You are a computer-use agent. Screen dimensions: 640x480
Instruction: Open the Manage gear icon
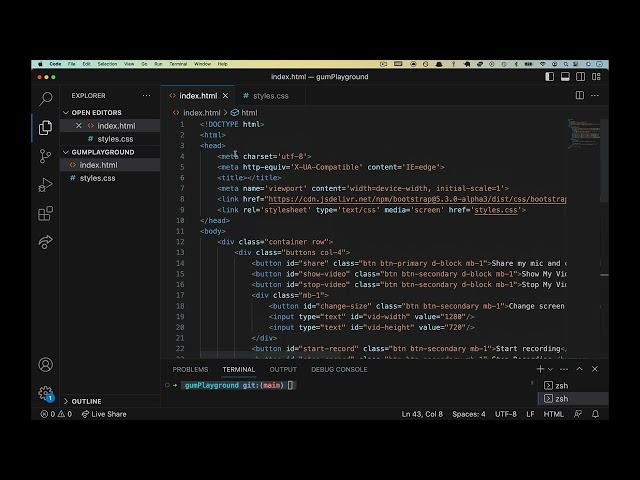pos(45,393)
